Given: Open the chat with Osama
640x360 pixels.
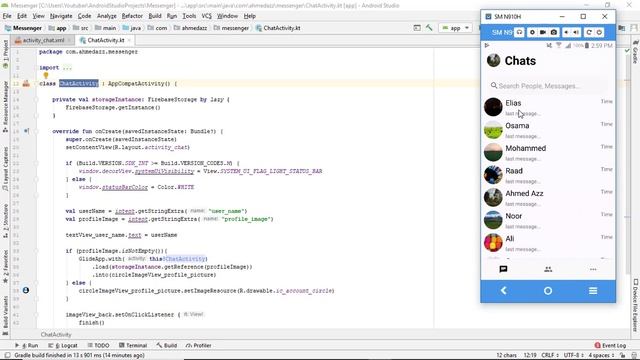Looking at the screenshot, I should [x=548, y=130].
